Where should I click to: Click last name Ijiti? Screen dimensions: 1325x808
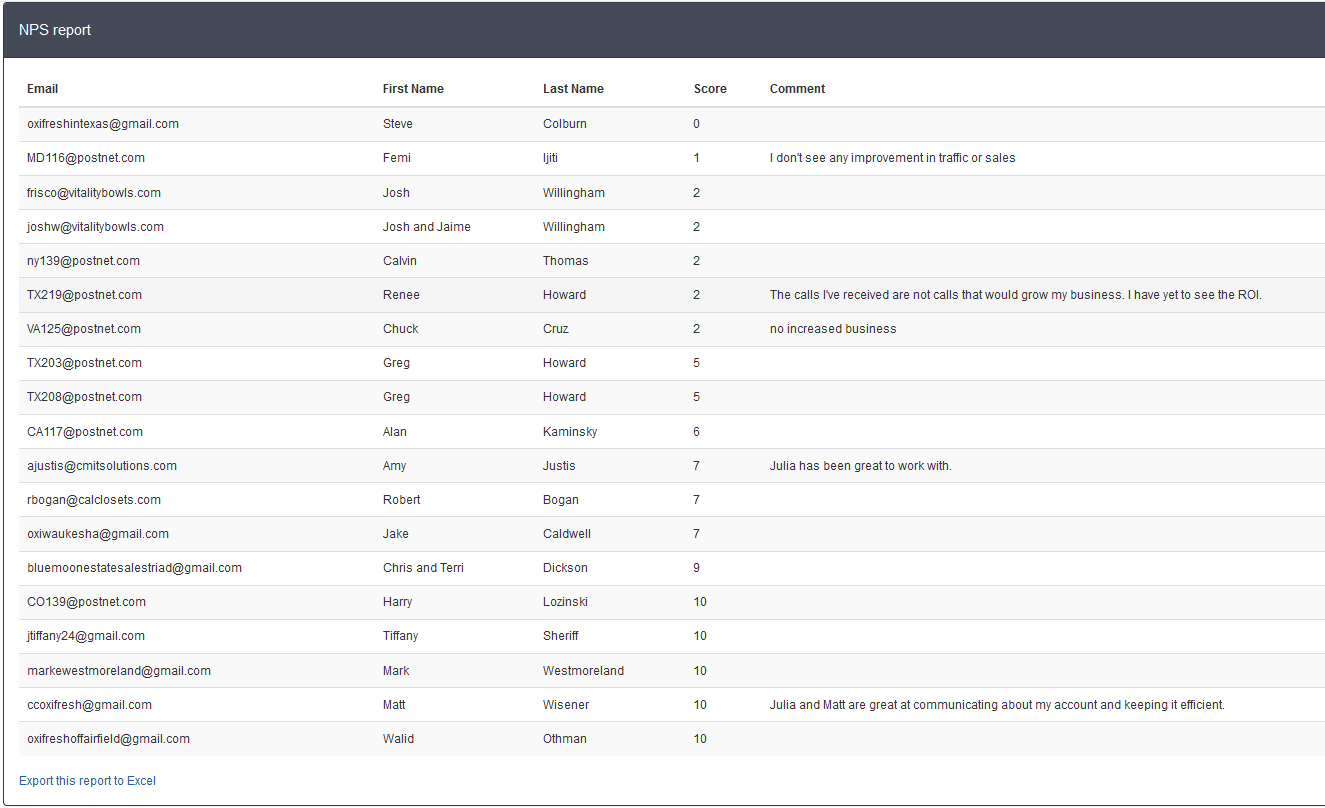[x=553, y=158]
